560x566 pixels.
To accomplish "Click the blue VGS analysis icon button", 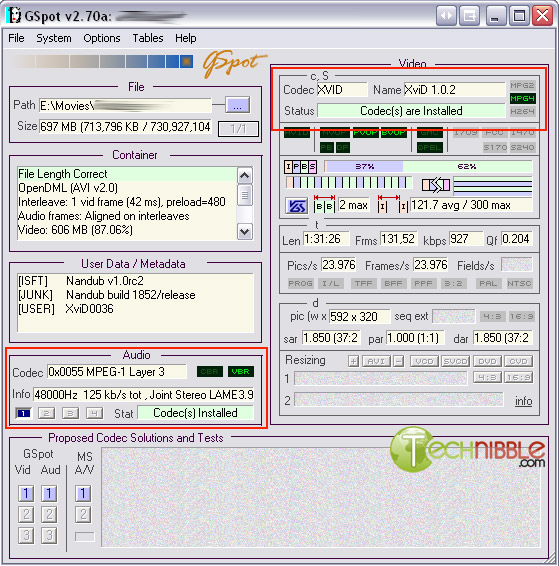I will pyautogui.click(x=296, y=206).
